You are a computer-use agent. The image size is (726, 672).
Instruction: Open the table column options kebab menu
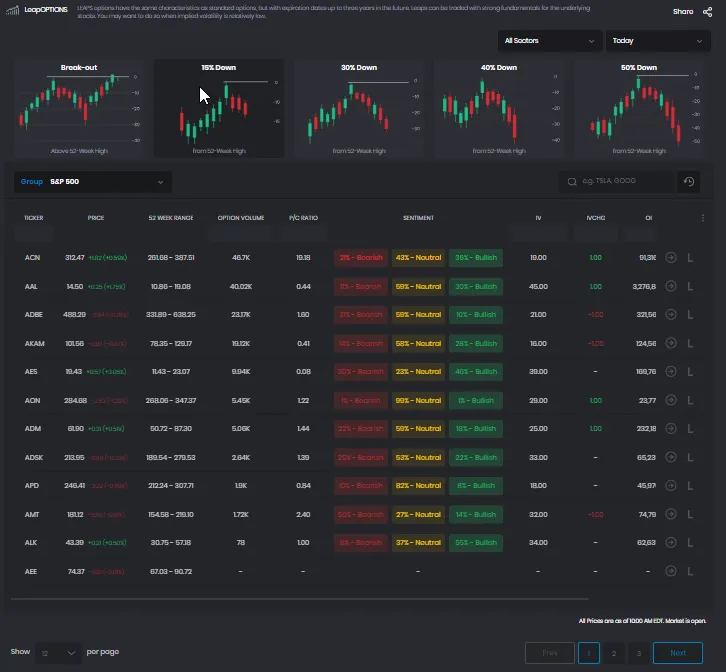point(703,218)
